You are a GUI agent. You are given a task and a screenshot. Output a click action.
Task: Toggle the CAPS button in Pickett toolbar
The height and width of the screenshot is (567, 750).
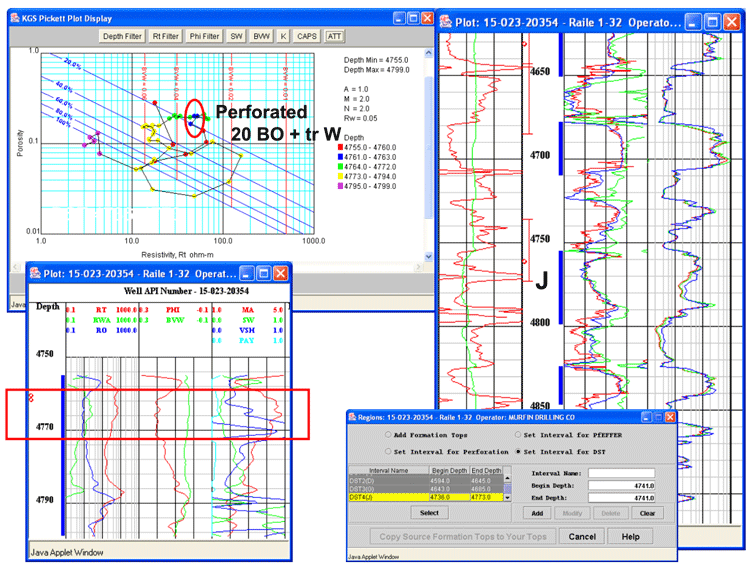tap(307, 36)
